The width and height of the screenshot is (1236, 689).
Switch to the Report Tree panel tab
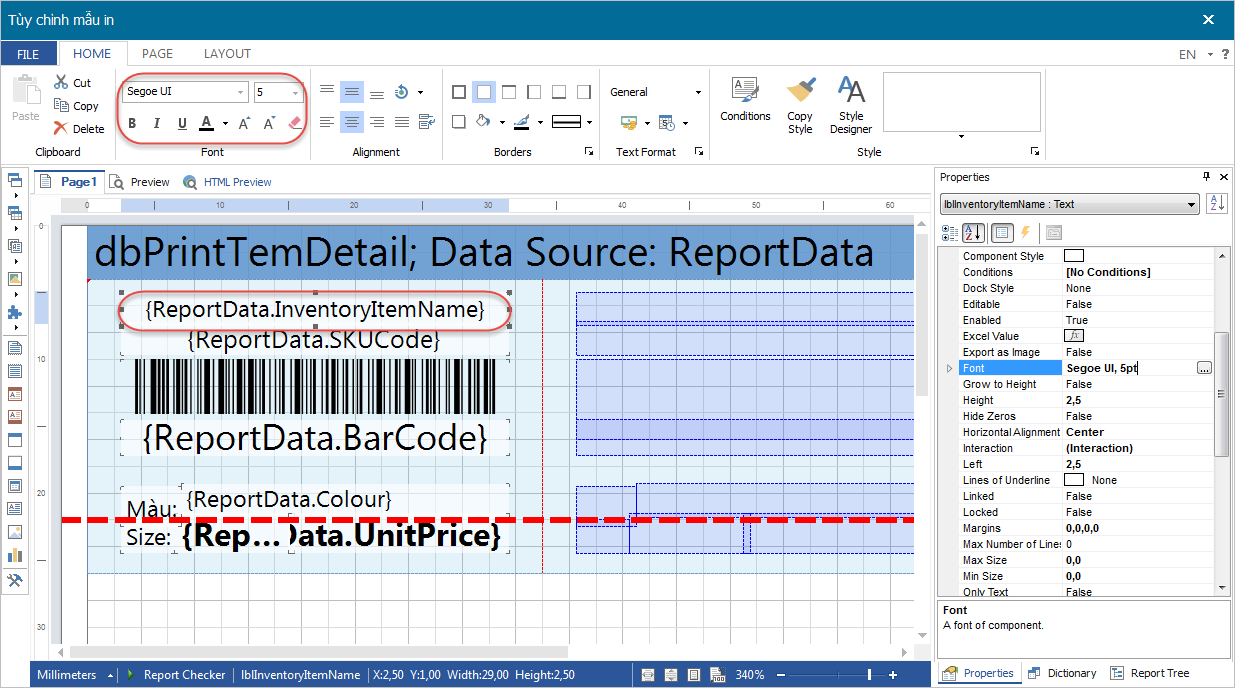(1150, 674)
